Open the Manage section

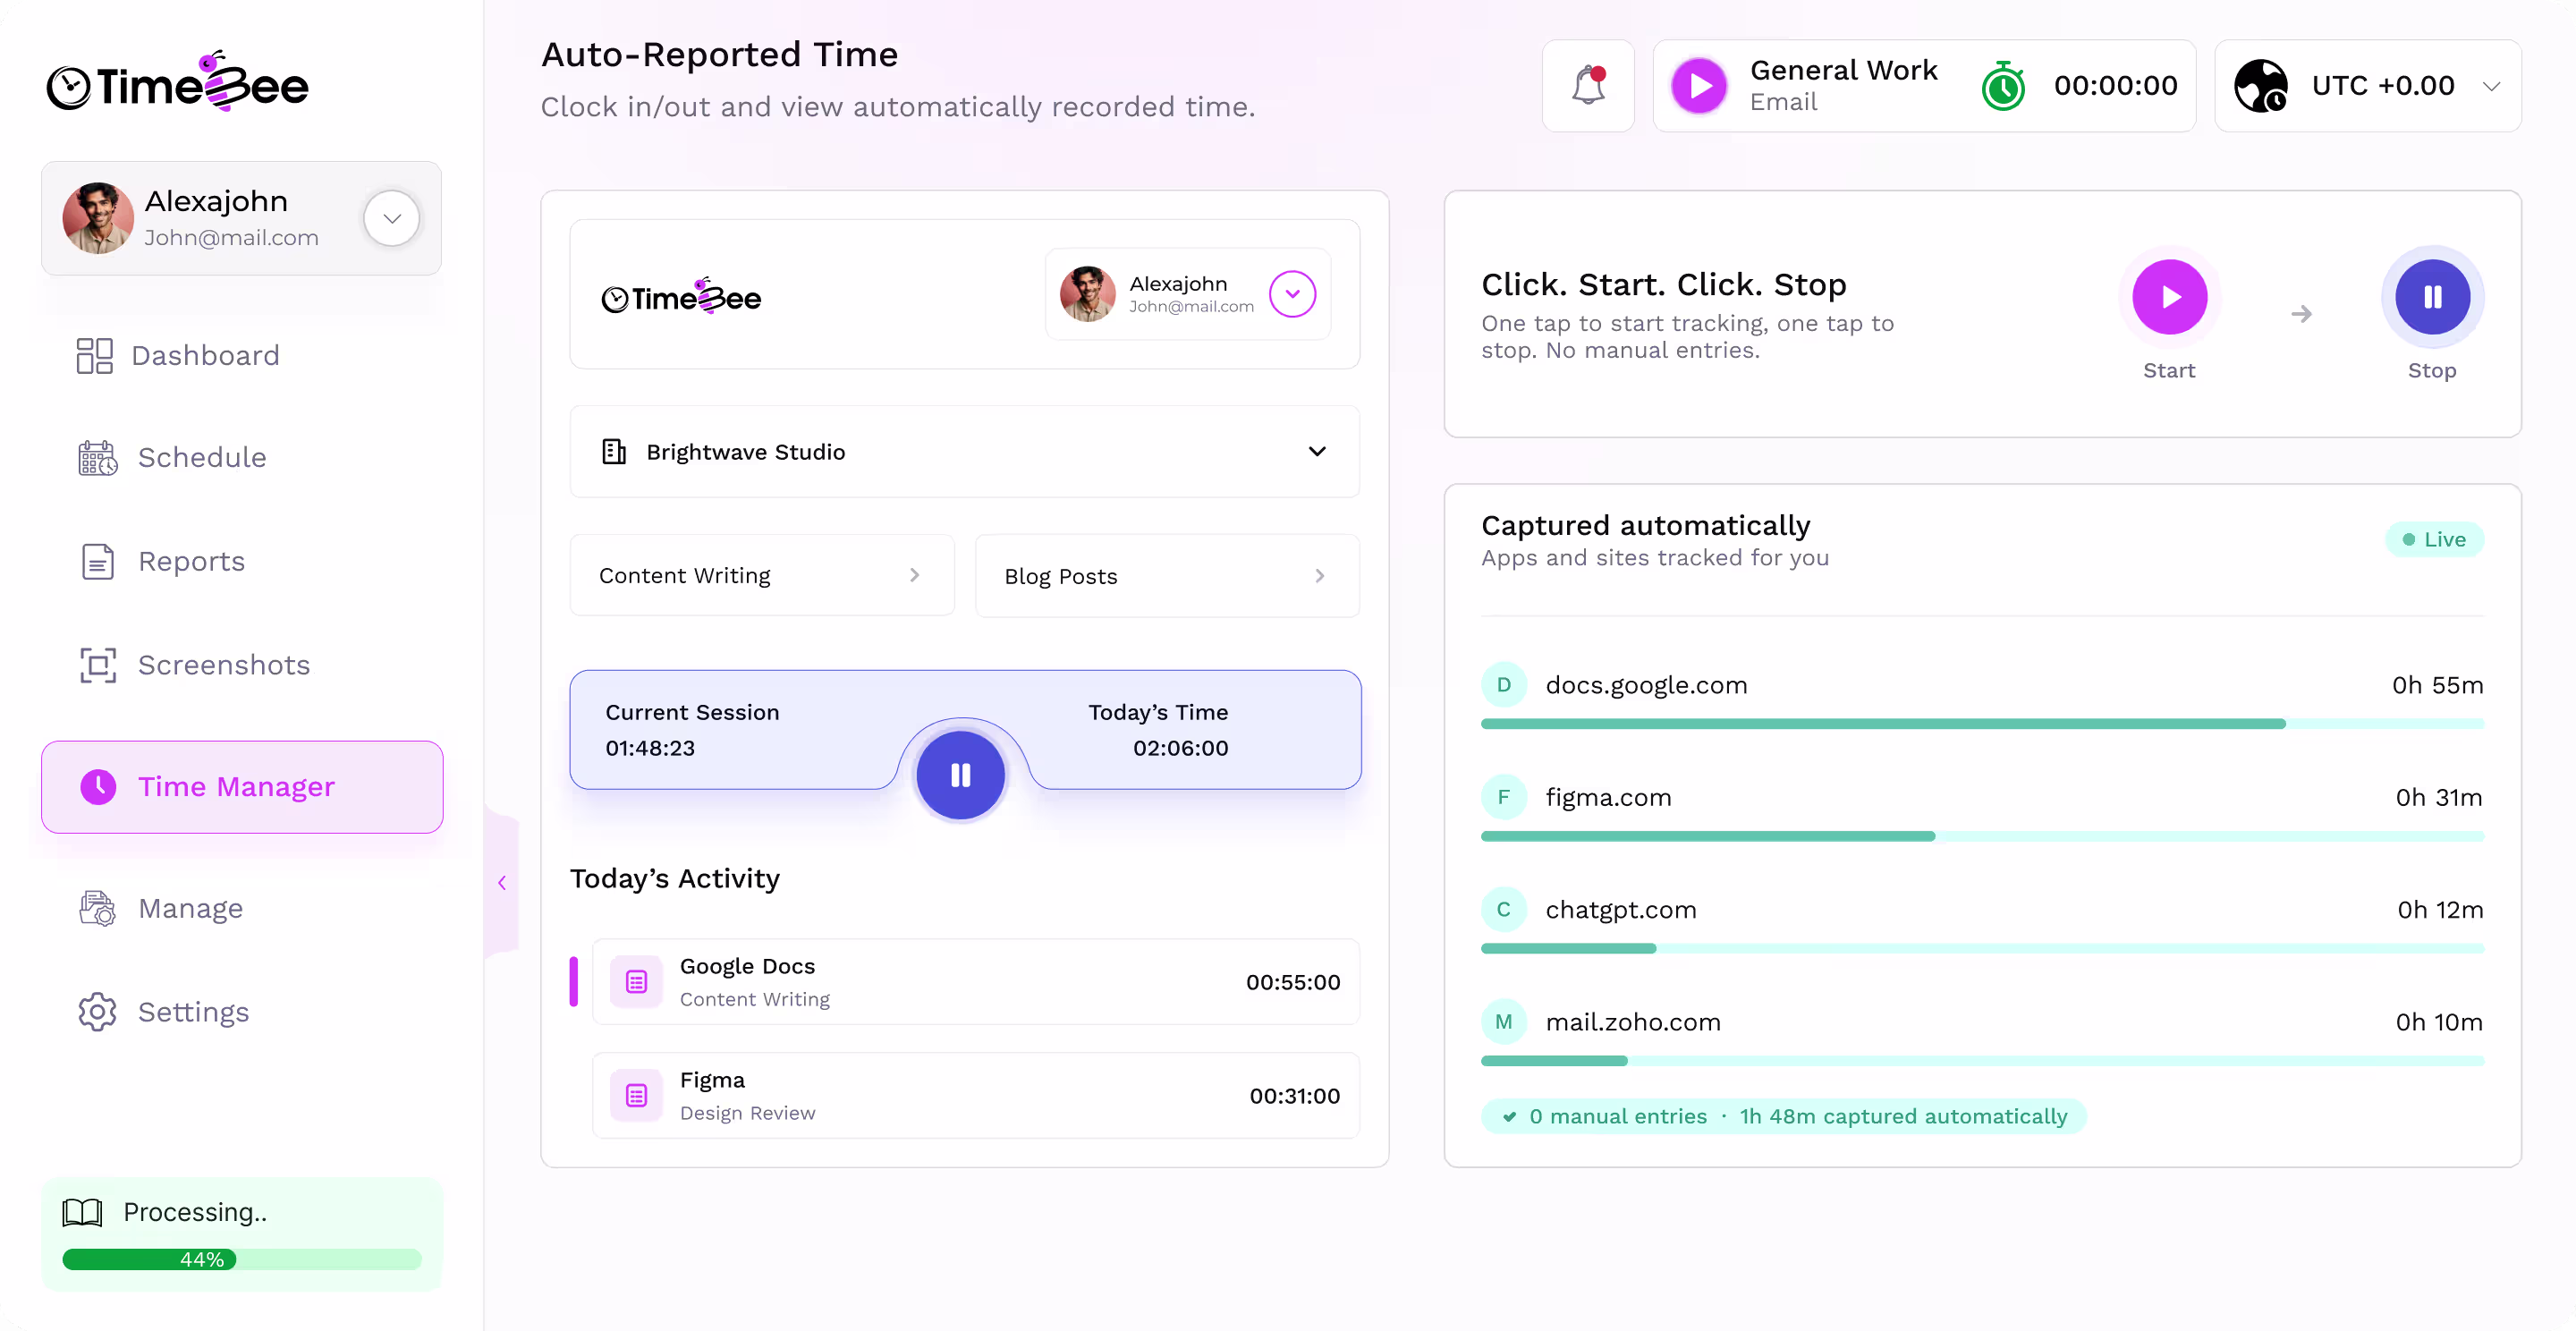click(160, 909)
